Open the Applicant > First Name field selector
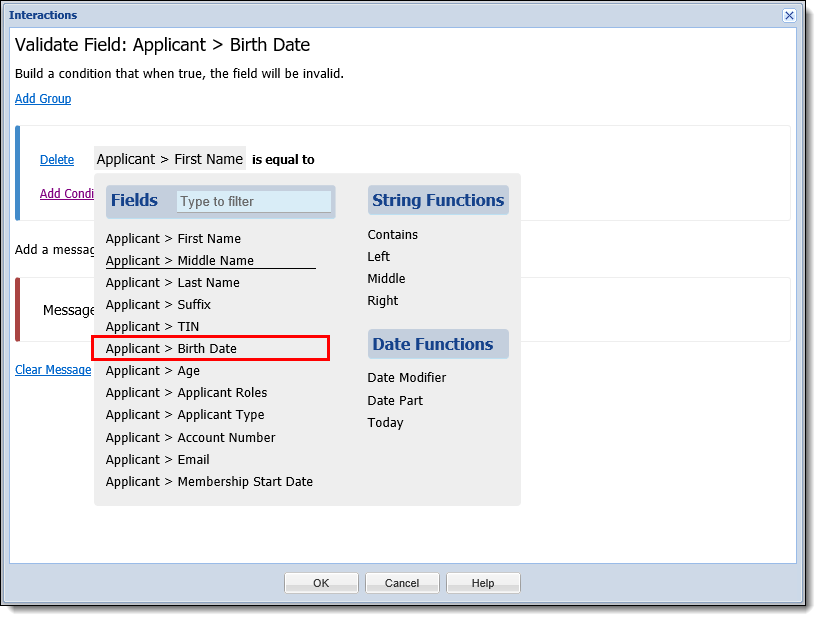The image size is (821, 621). coord(170,159)
